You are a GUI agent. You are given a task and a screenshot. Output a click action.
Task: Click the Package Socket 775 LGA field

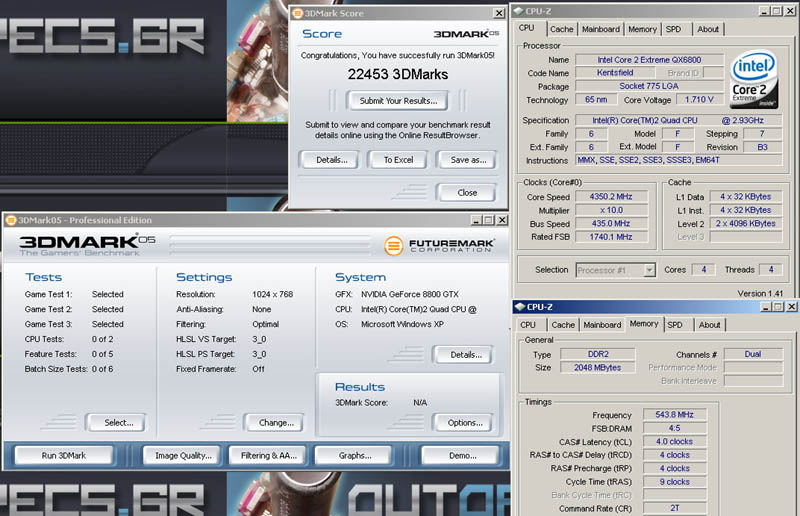coord(649,86)
